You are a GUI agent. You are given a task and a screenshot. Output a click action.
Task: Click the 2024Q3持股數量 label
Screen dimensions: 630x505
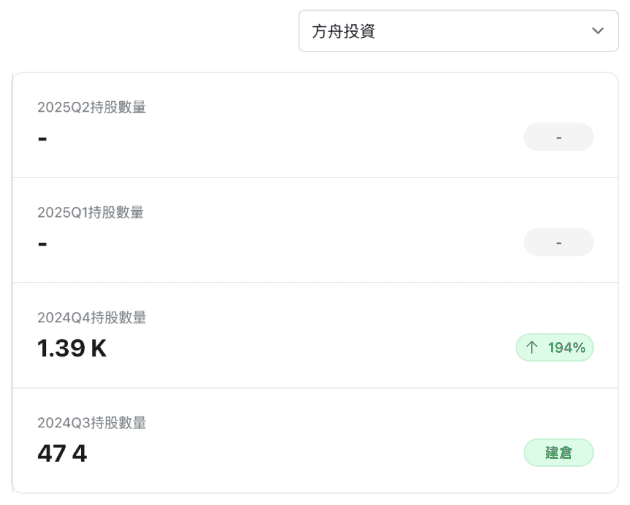(x=91, y=422)
